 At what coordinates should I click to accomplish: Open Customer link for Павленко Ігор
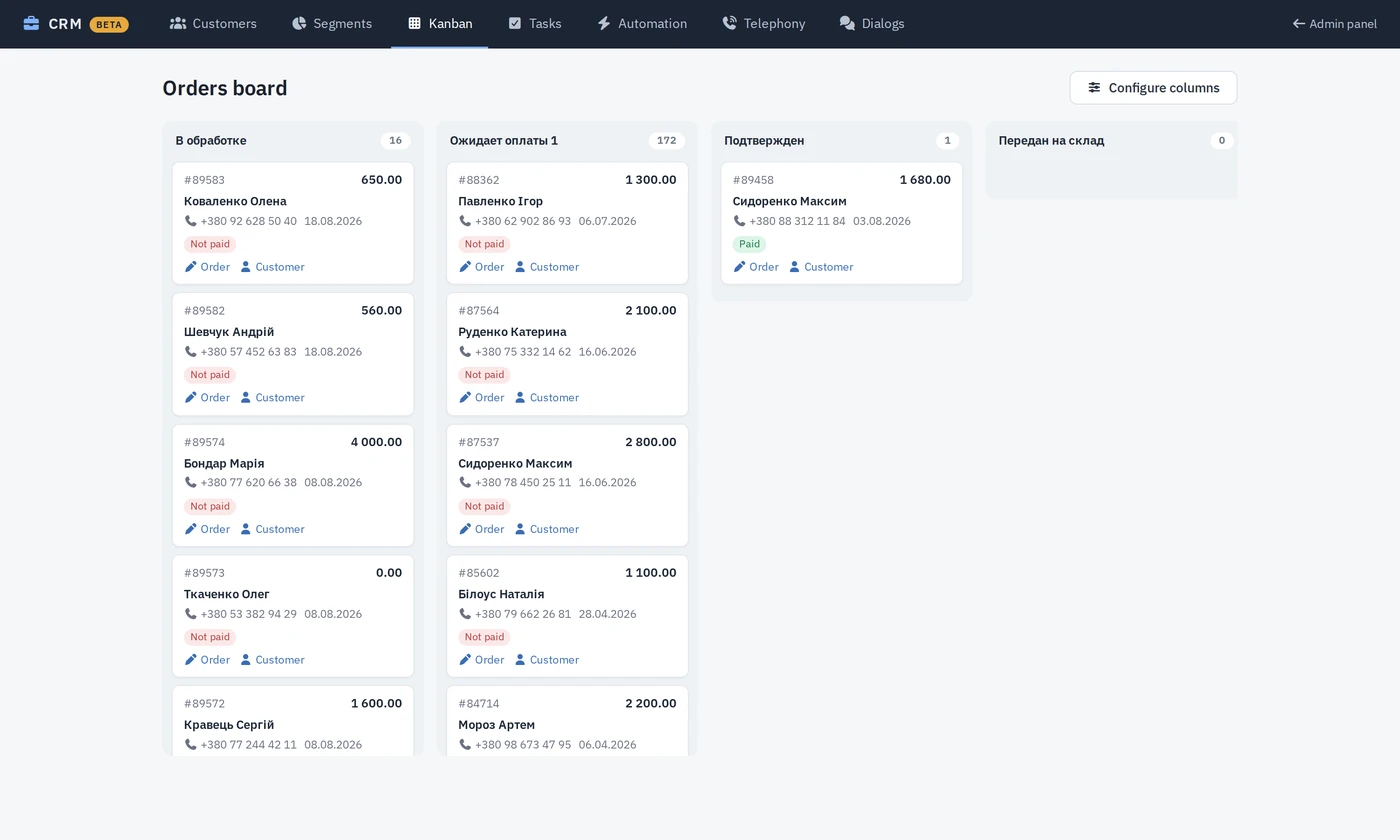click(546, 267)
